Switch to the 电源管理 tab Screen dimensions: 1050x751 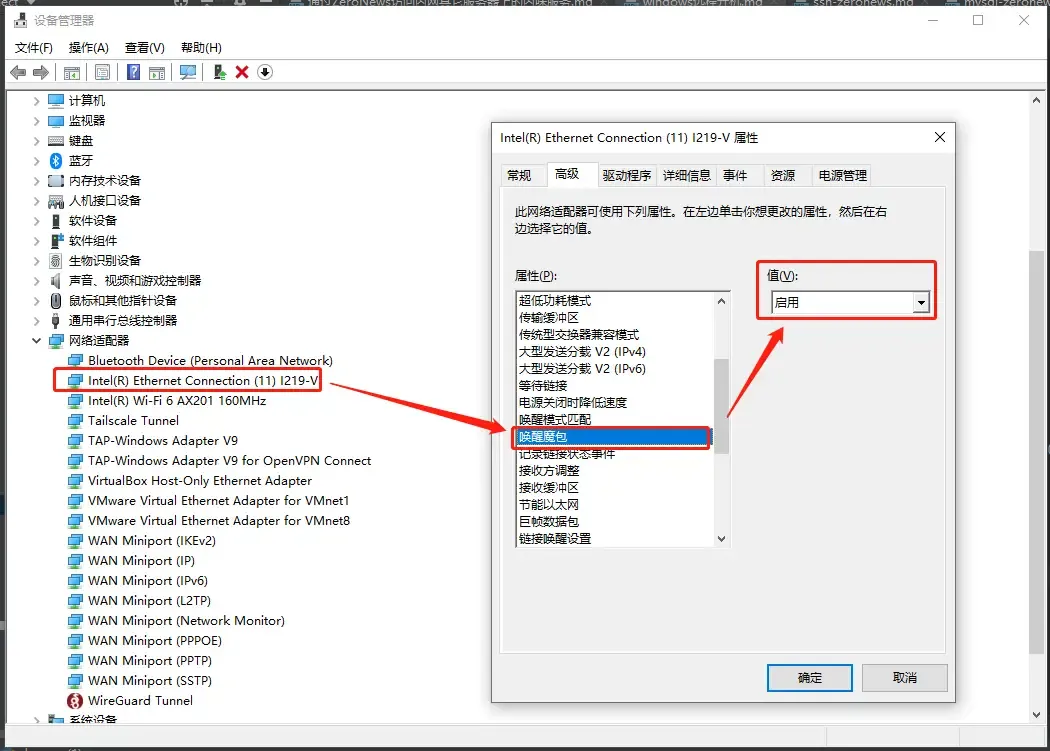tap(842, 176)
